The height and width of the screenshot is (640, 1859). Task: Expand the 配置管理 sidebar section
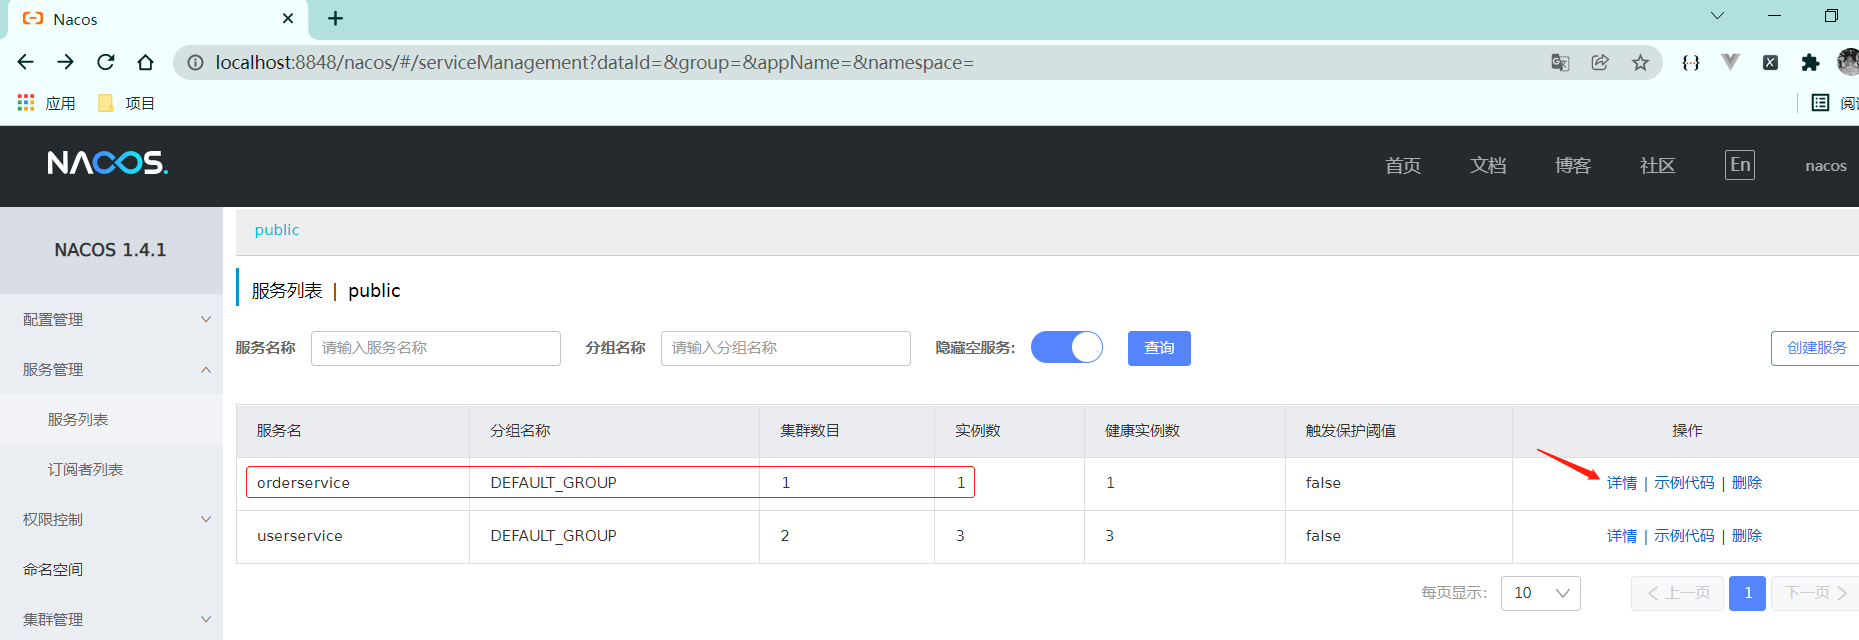111,319
